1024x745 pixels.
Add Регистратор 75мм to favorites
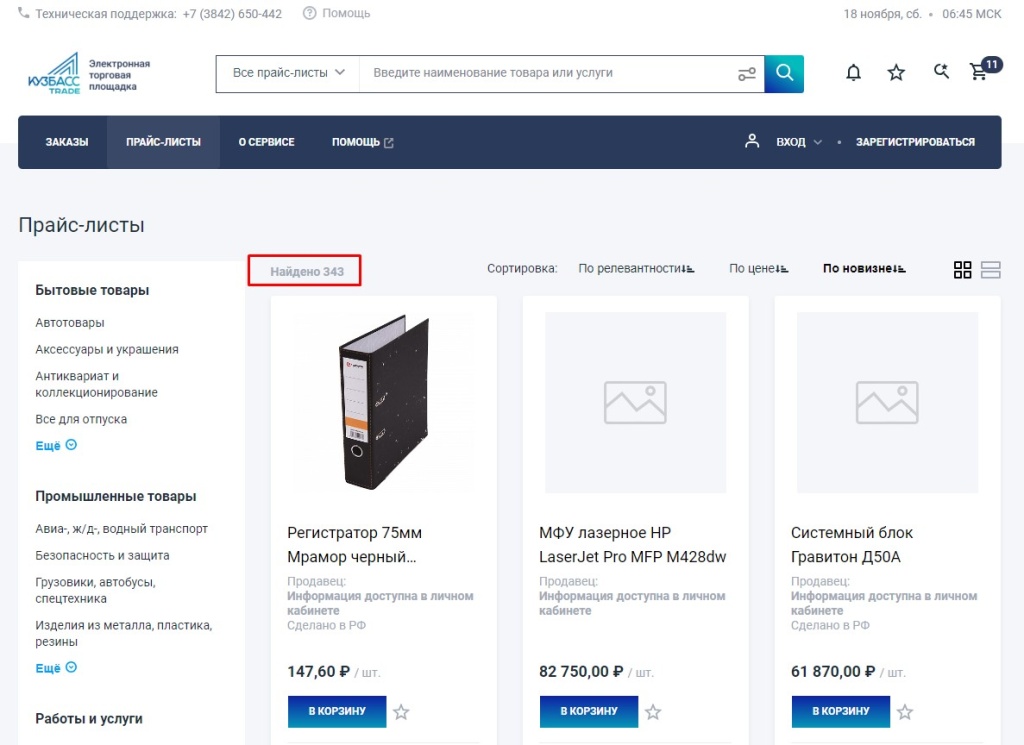(401, 712)
